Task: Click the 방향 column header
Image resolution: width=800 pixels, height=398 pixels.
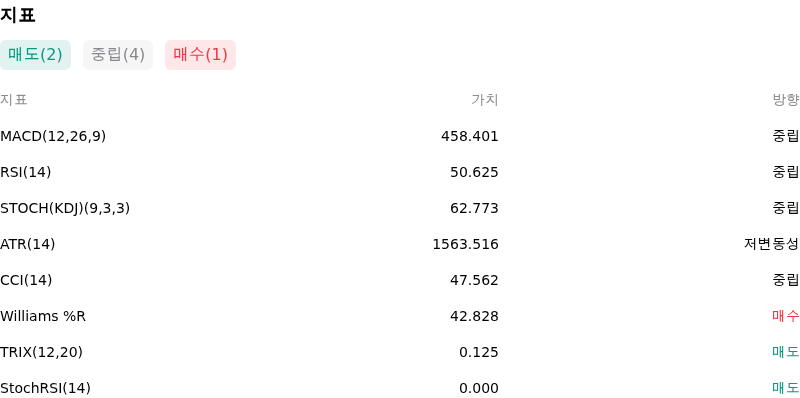Action: pyautogui.click(x=786, y=100)
